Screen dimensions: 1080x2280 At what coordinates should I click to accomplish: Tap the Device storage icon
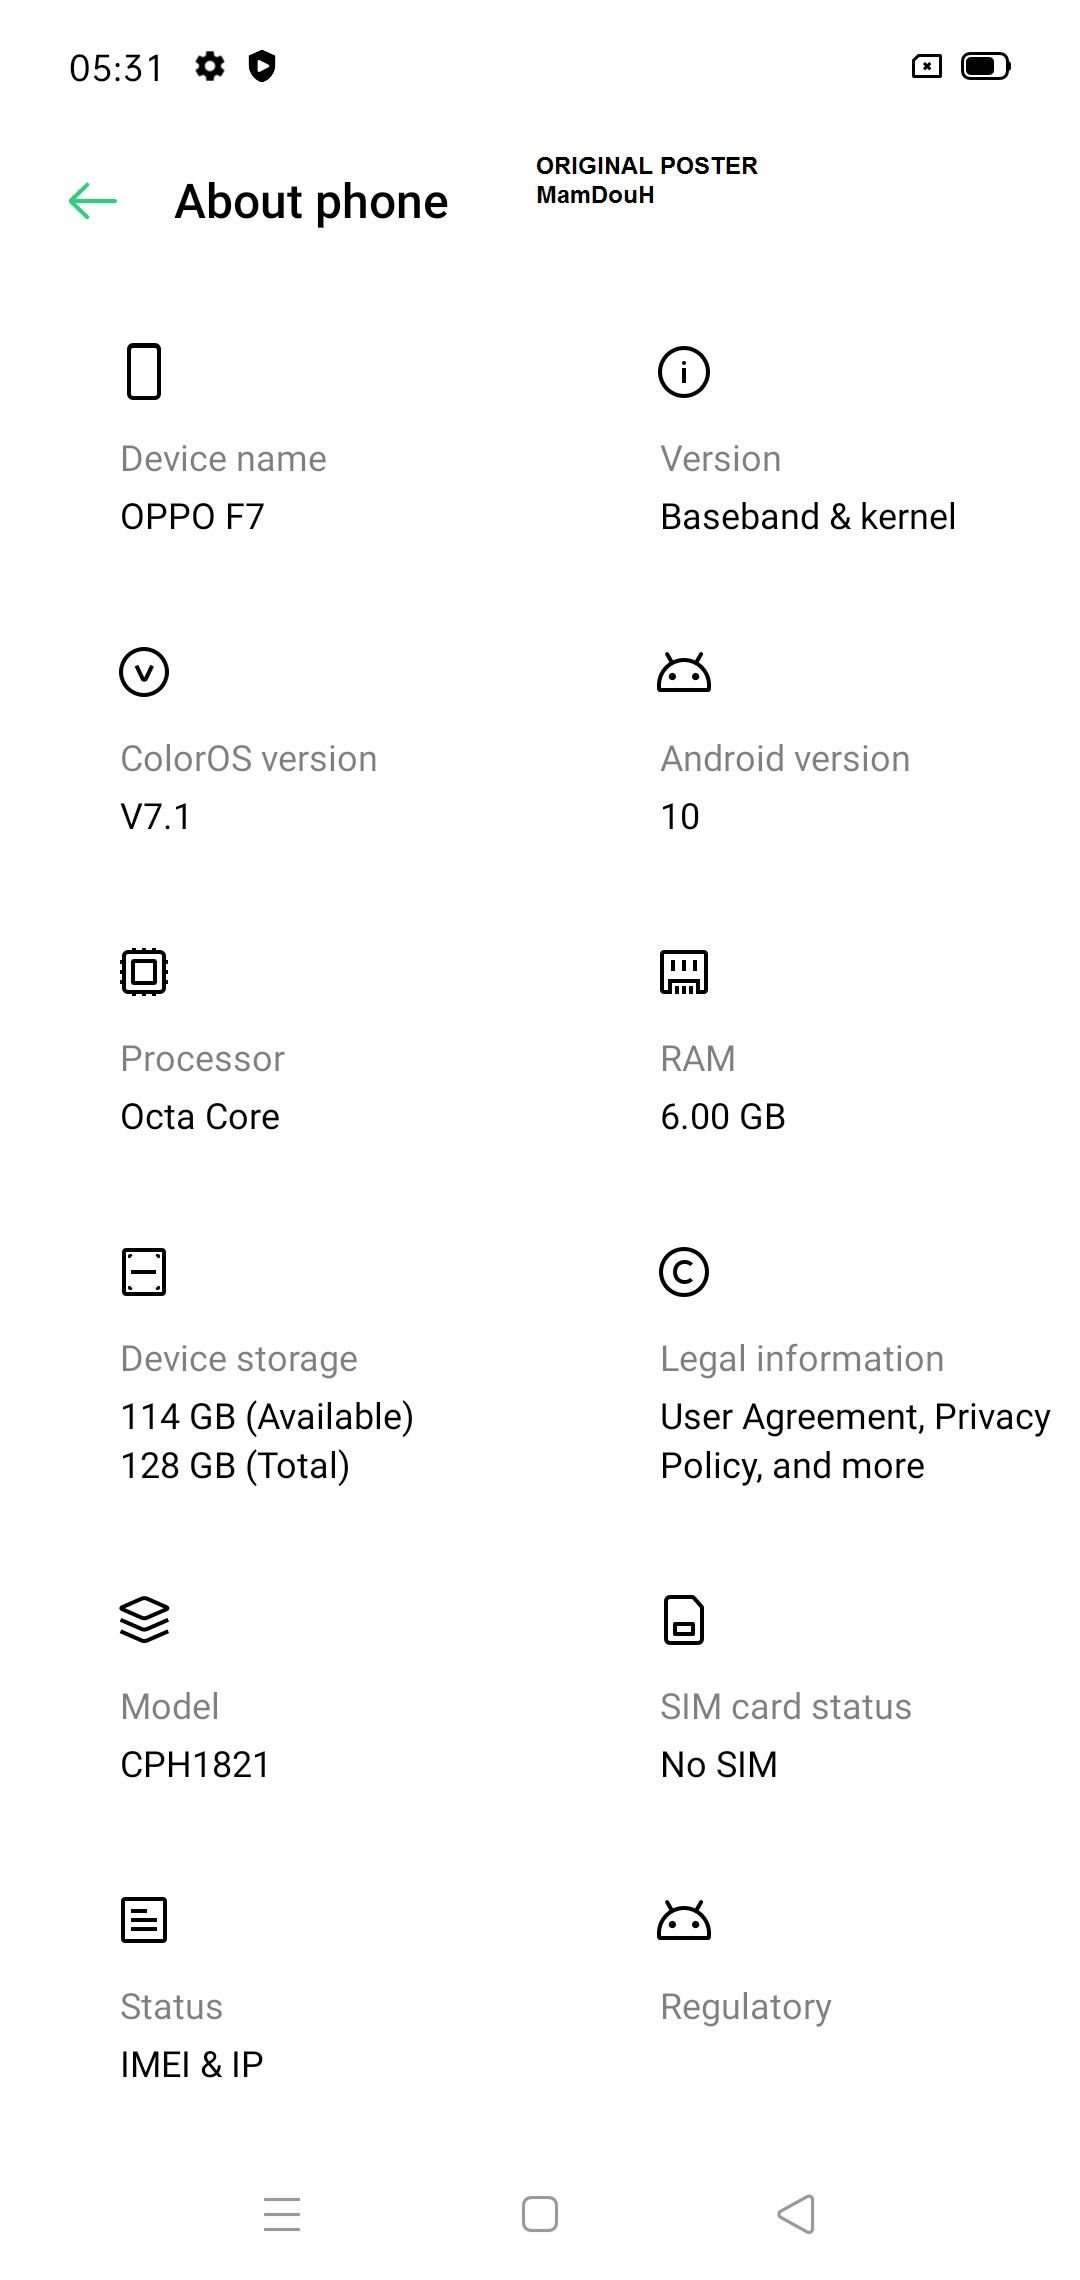coord(143,1271)
